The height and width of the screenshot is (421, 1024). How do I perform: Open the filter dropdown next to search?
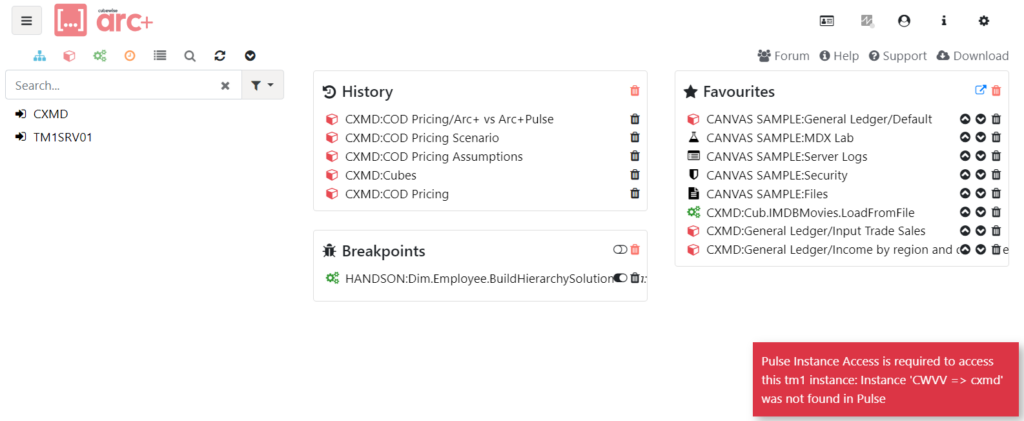(262, 86)
